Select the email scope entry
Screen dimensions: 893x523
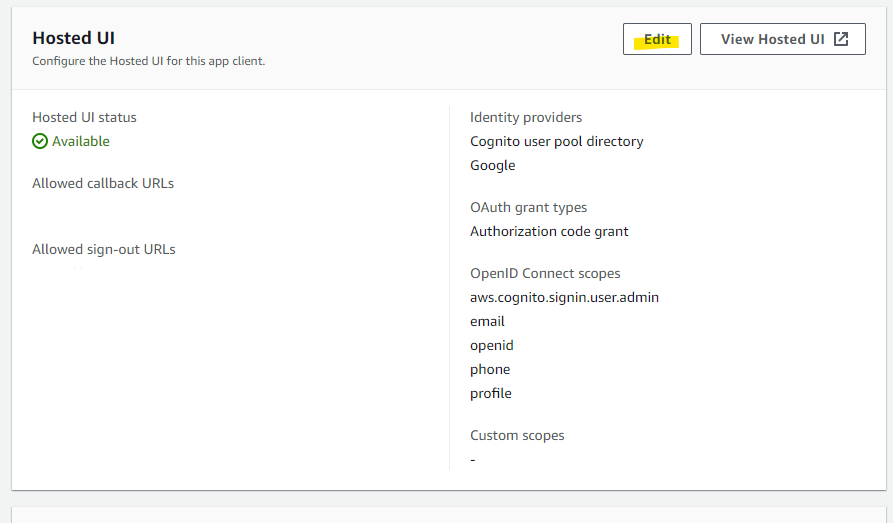[x=487, y=322]
